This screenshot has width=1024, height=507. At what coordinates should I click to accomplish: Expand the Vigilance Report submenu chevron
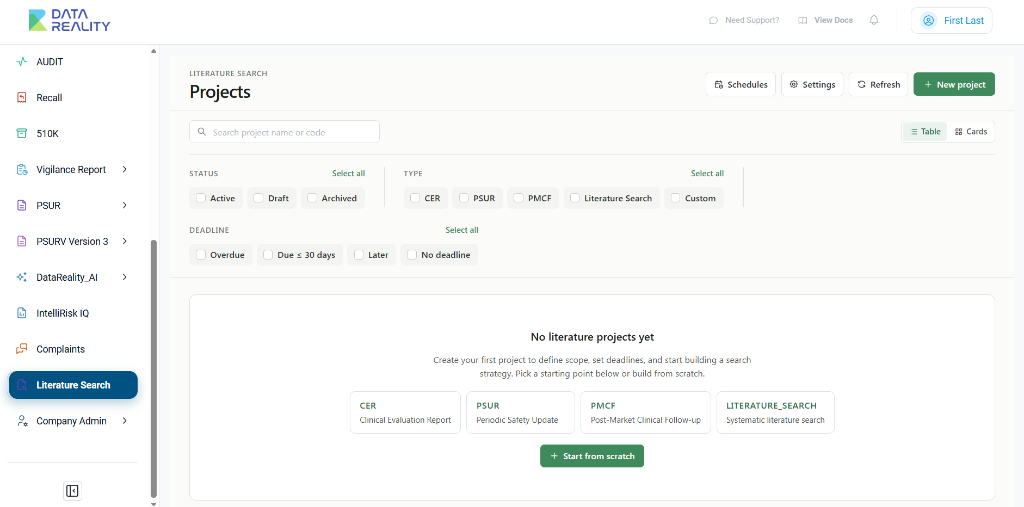(125, 169)
